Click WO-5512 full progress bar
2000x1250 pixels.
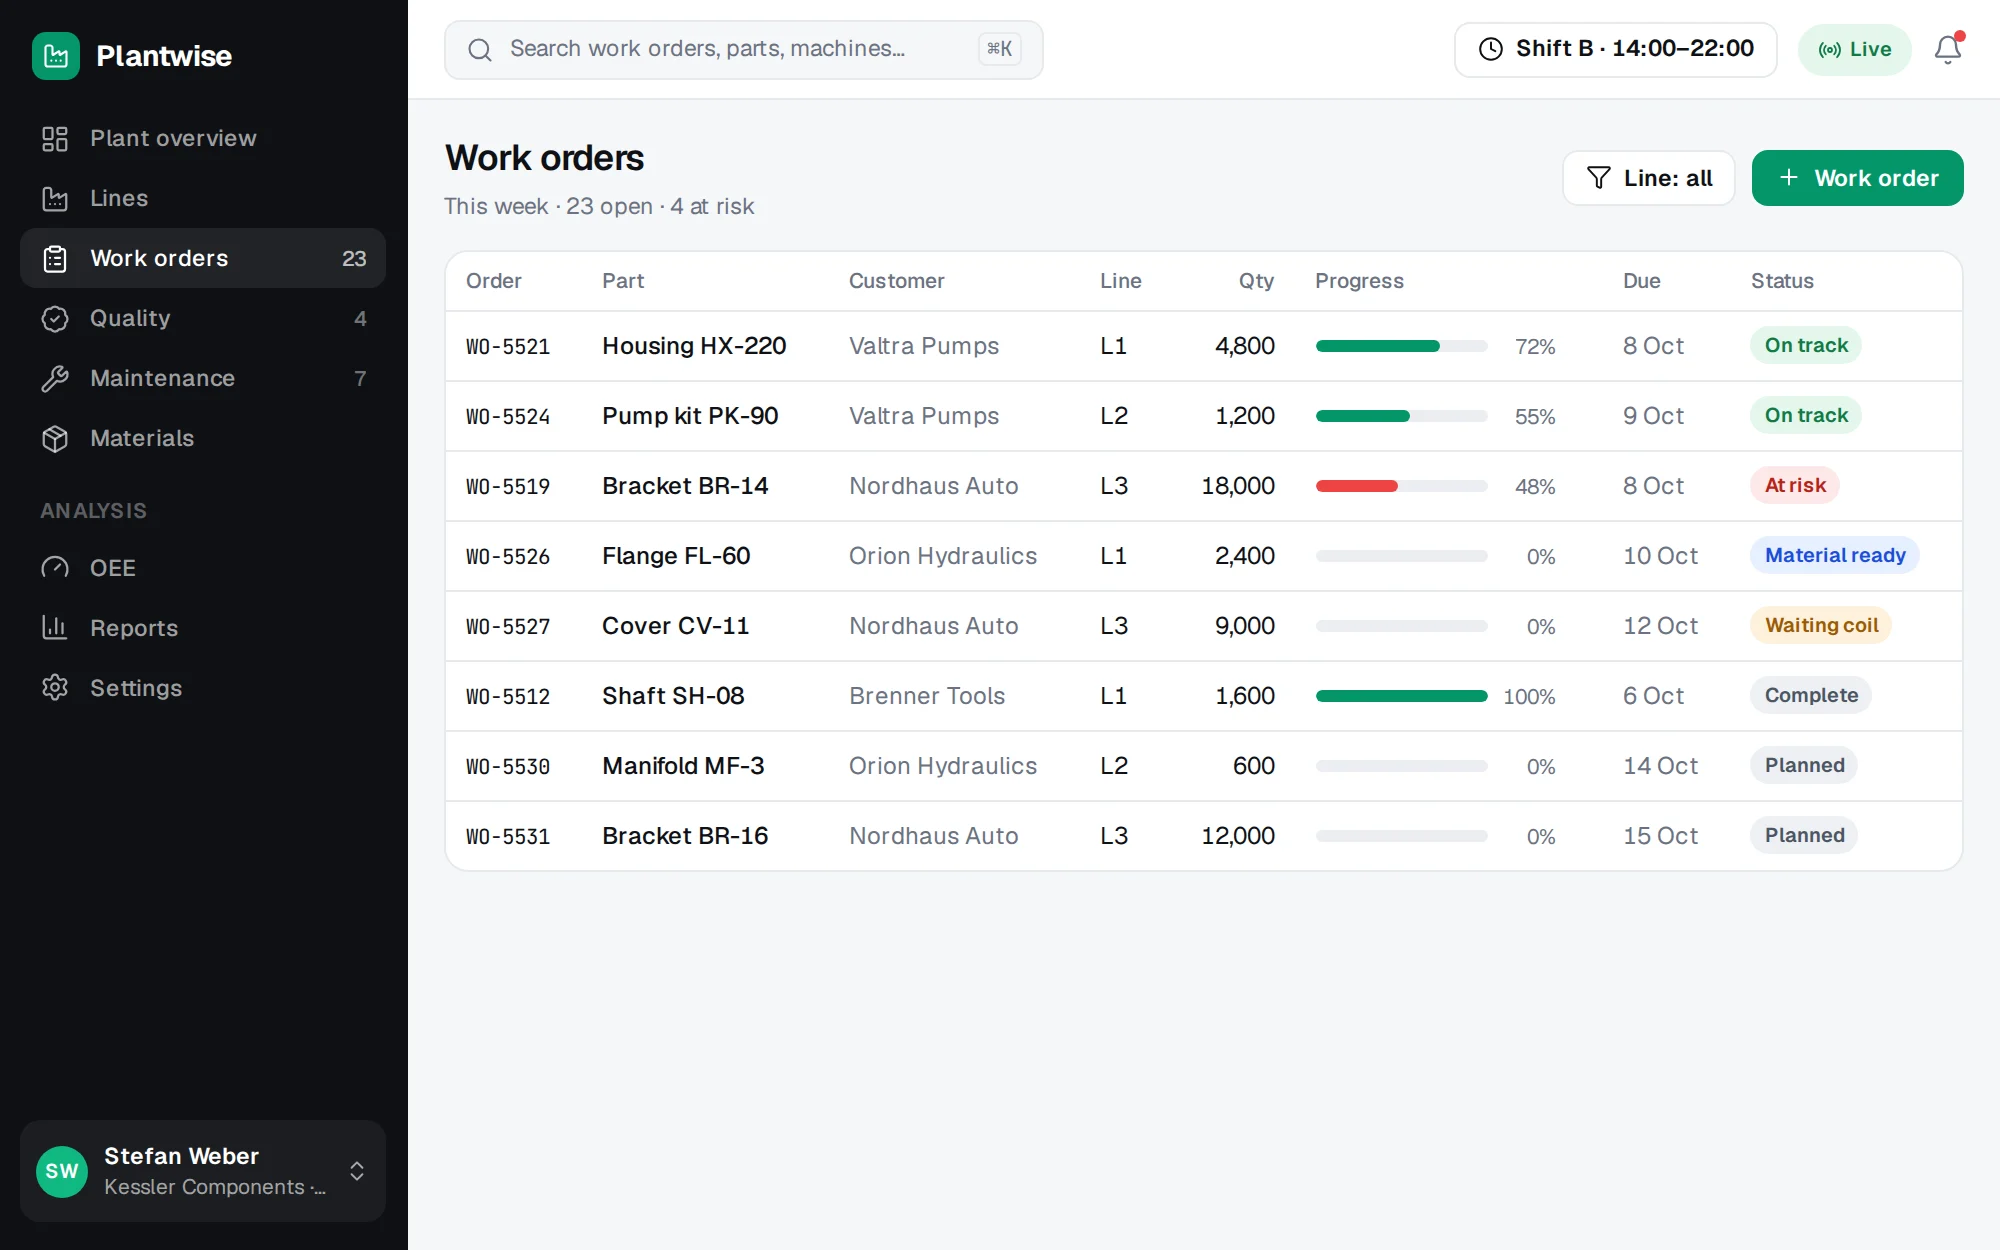pyautogui.click(x=1402, y=696)
